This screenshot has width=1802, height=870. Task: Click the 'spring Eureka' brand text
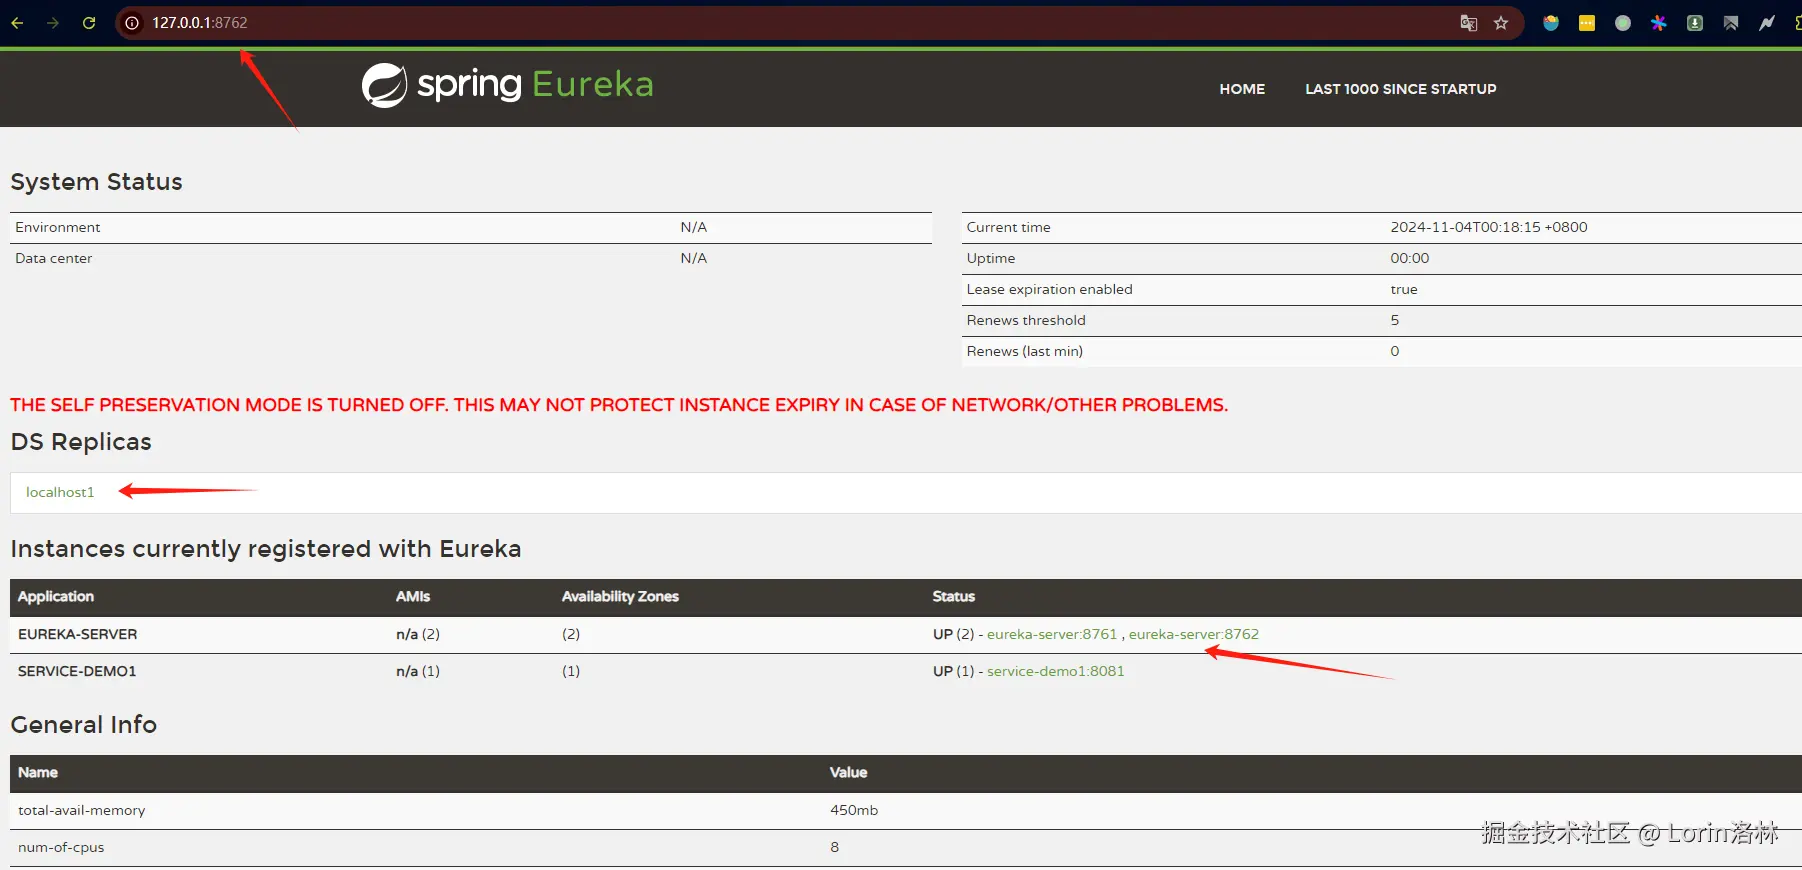tap(535, 85)
